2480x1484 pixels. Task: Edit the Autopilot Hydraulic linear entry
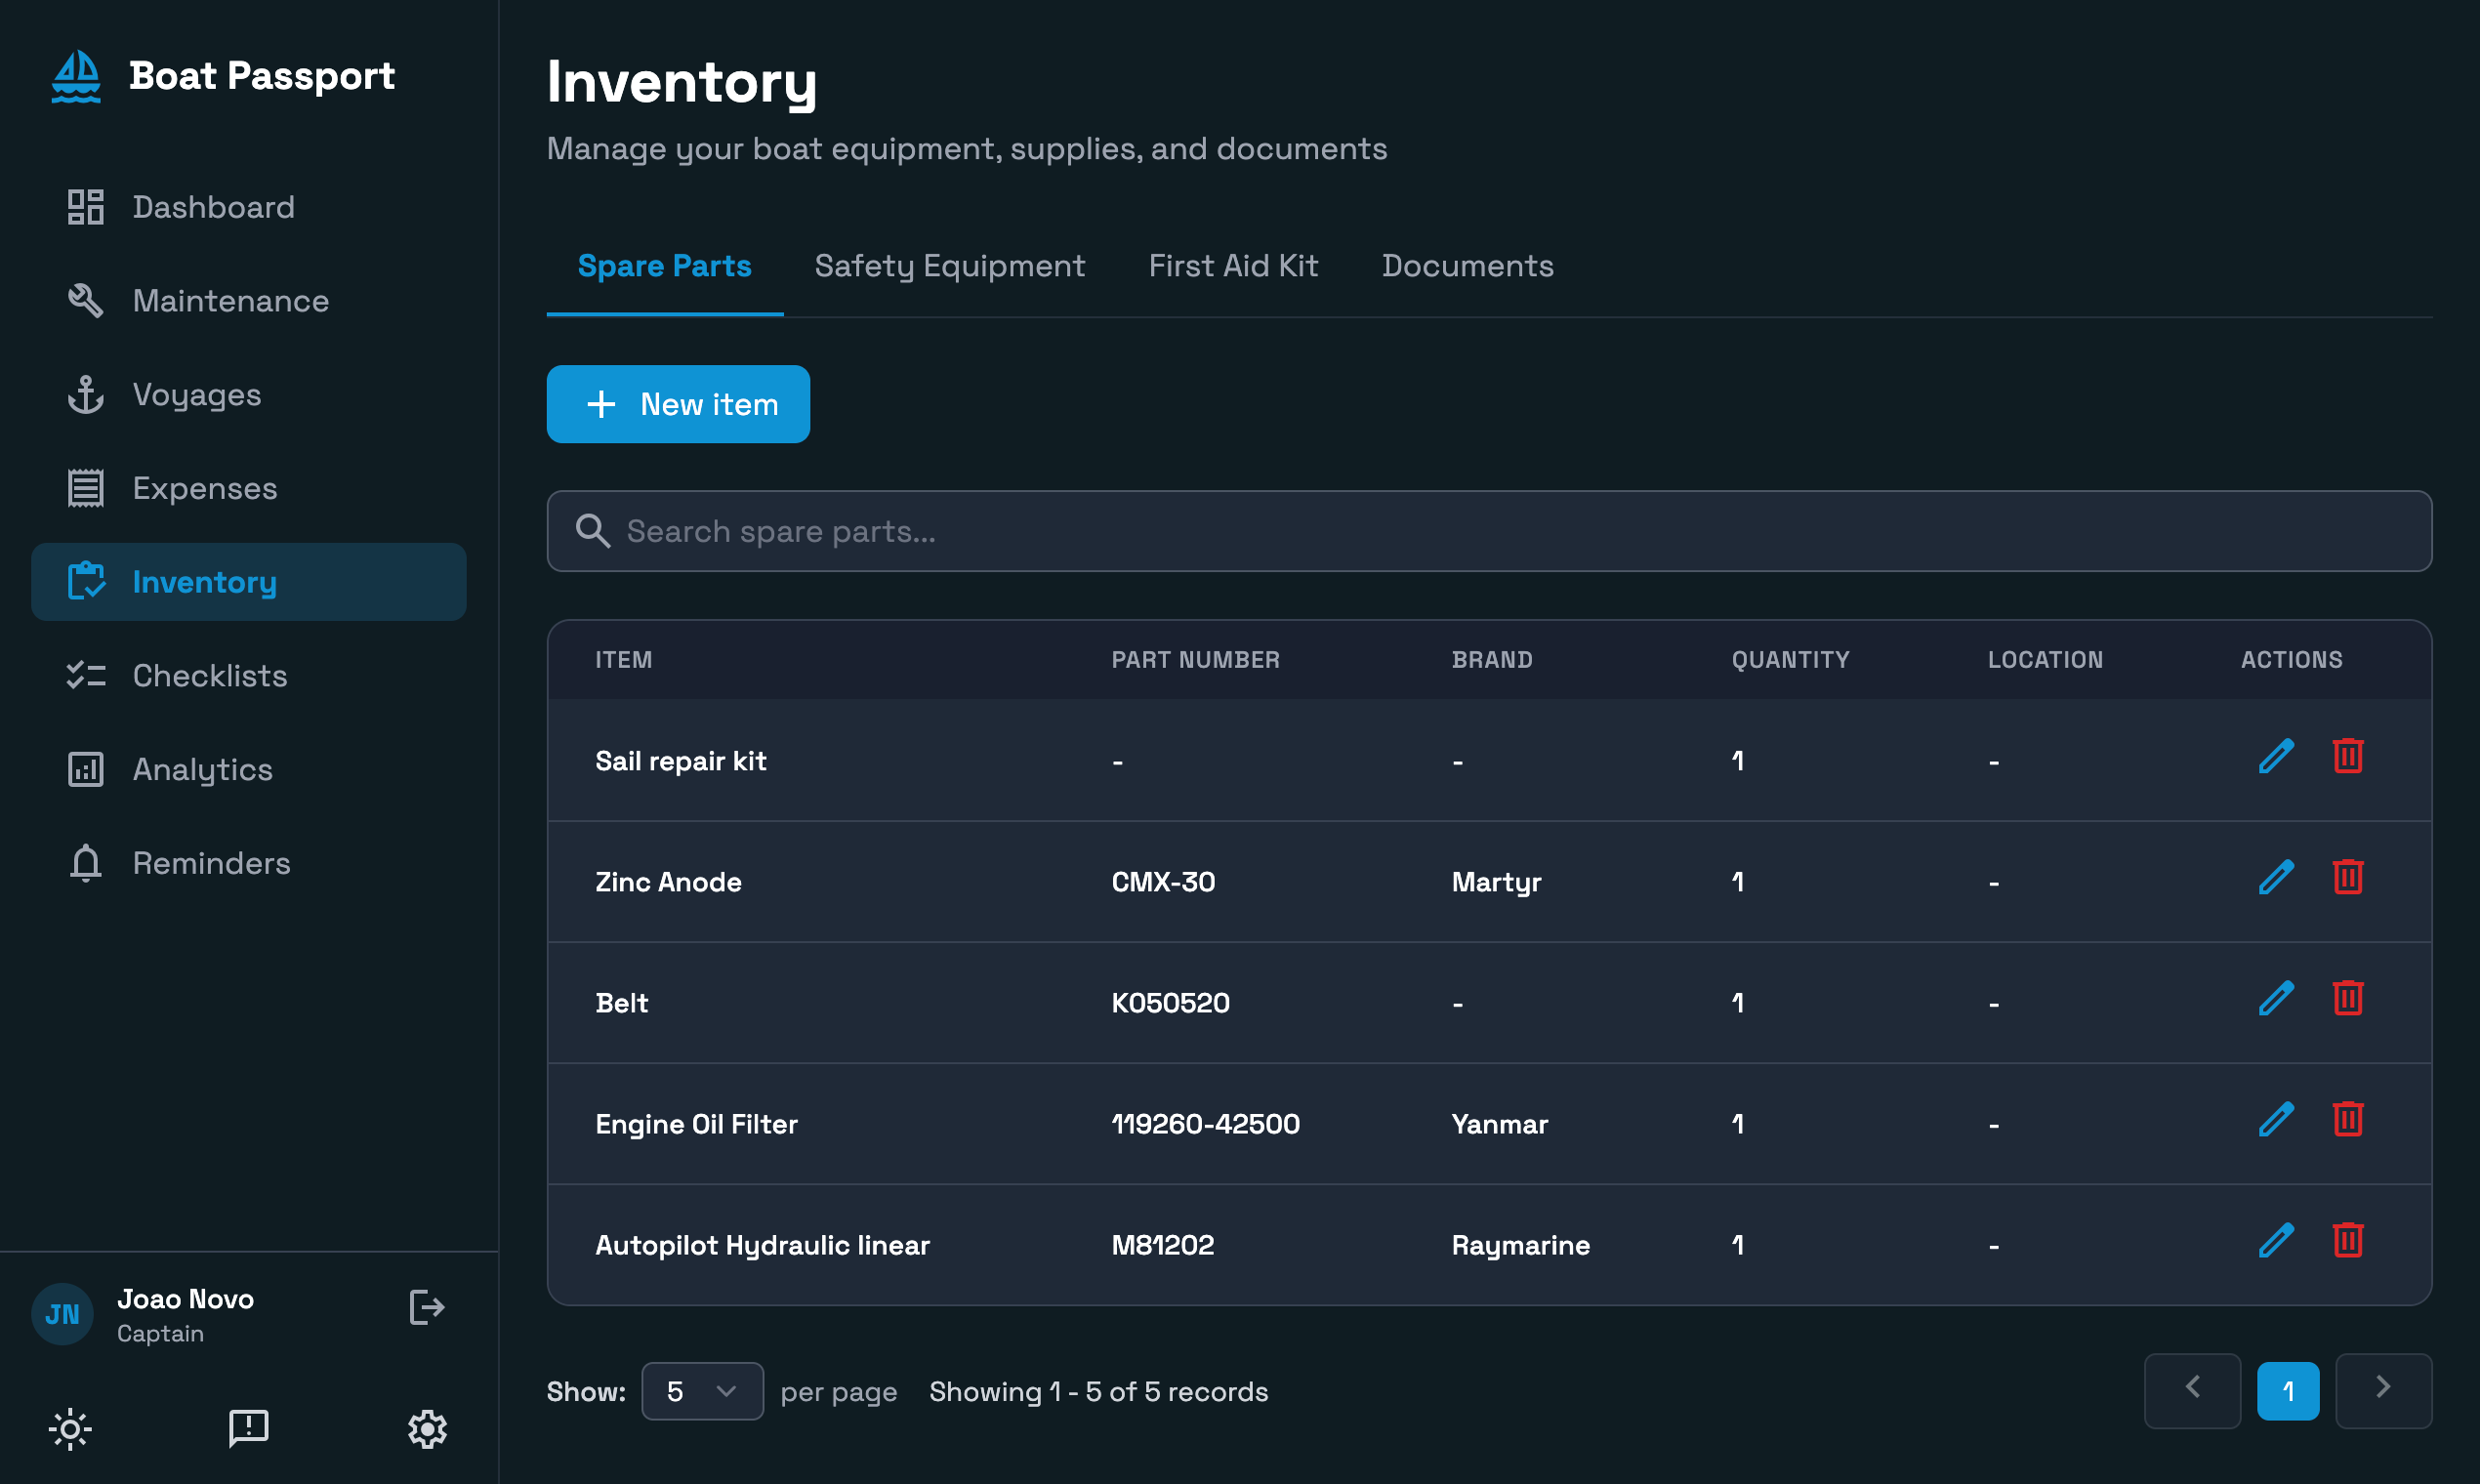click(x=2275, y=1241)
